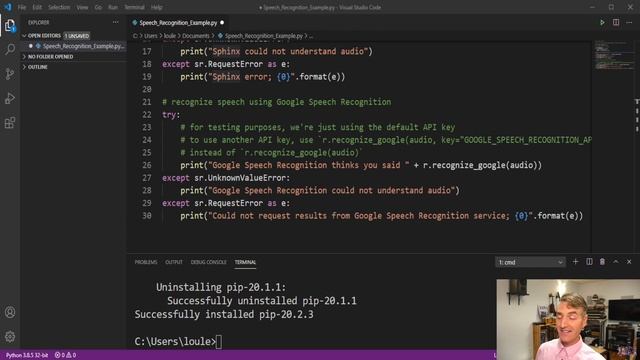Minimize the Visual Studio Code window

592,7
